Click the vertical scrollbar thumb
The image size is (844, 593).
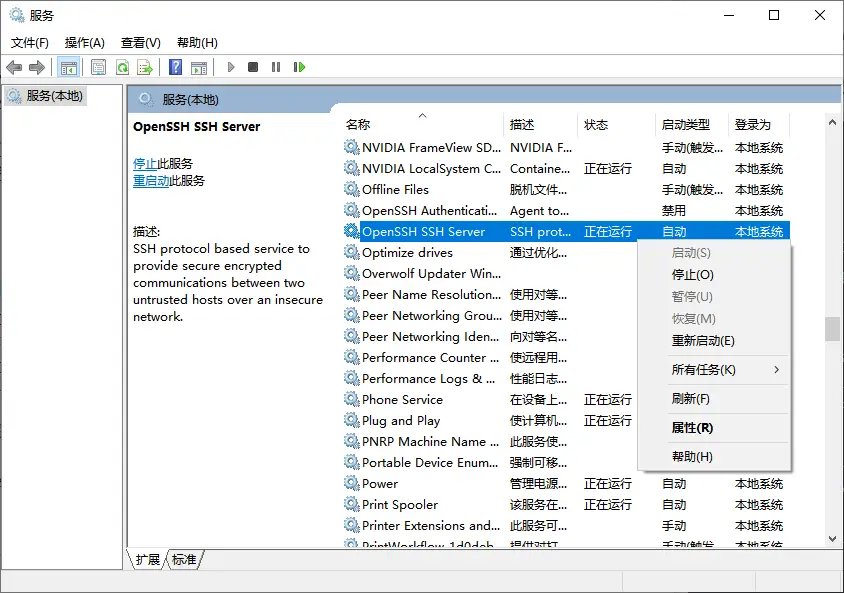coord(832,329)
